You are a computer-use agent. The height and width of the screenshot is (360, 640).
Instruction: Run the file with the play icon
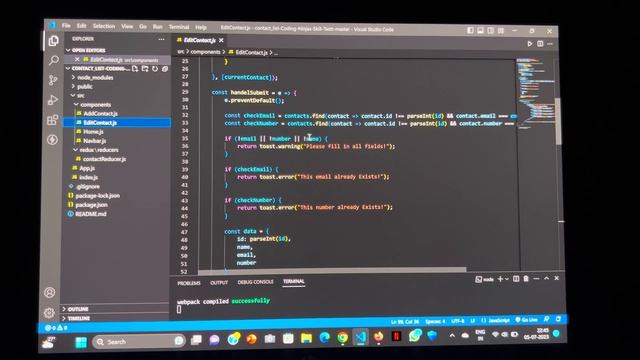(530, 44)
